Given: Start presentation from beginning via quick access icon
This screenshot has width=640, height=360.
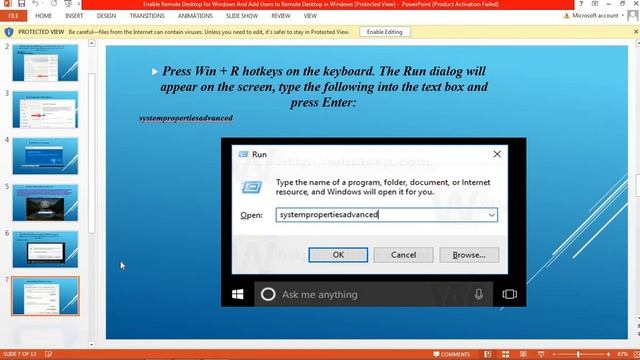Looking at the screenshot, I should [68, 4].
